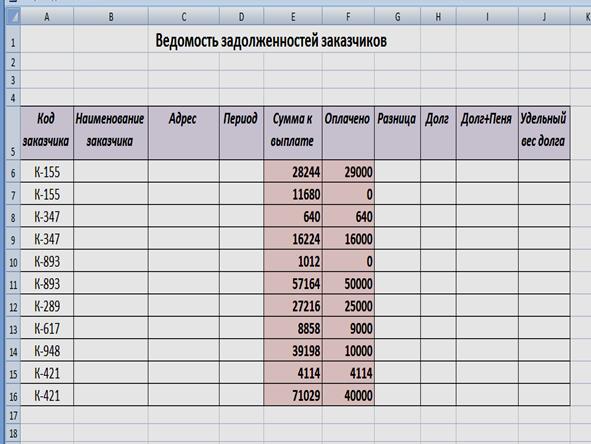
Task: Select the 4114 cell in column F
Action: coord(348,373)
